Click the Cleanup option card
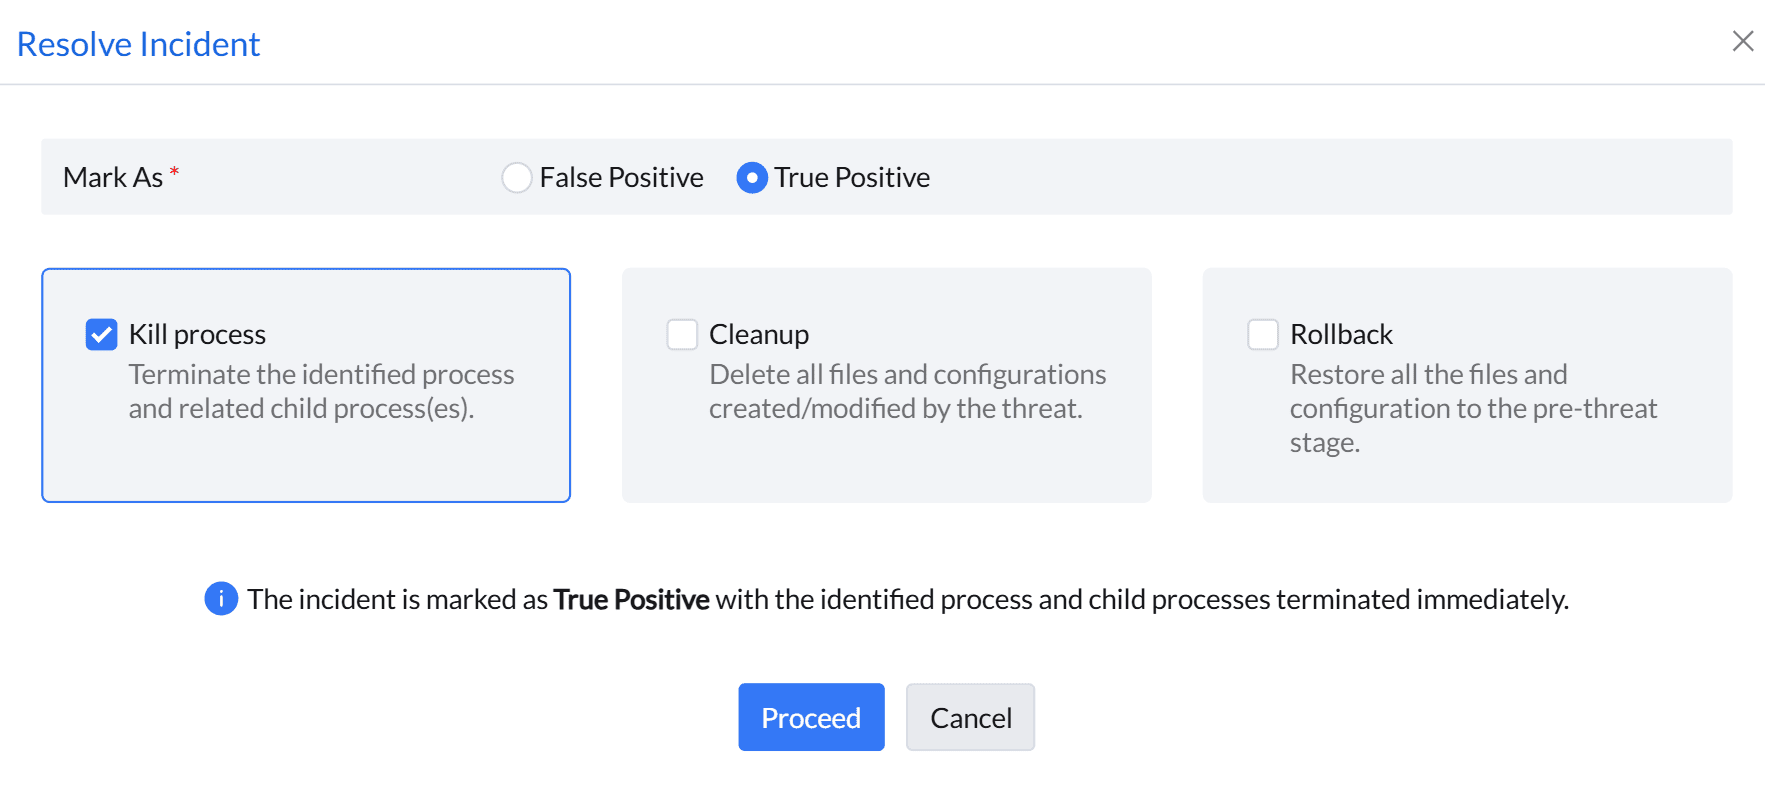The image size is (1765, 804). point(886,460)
